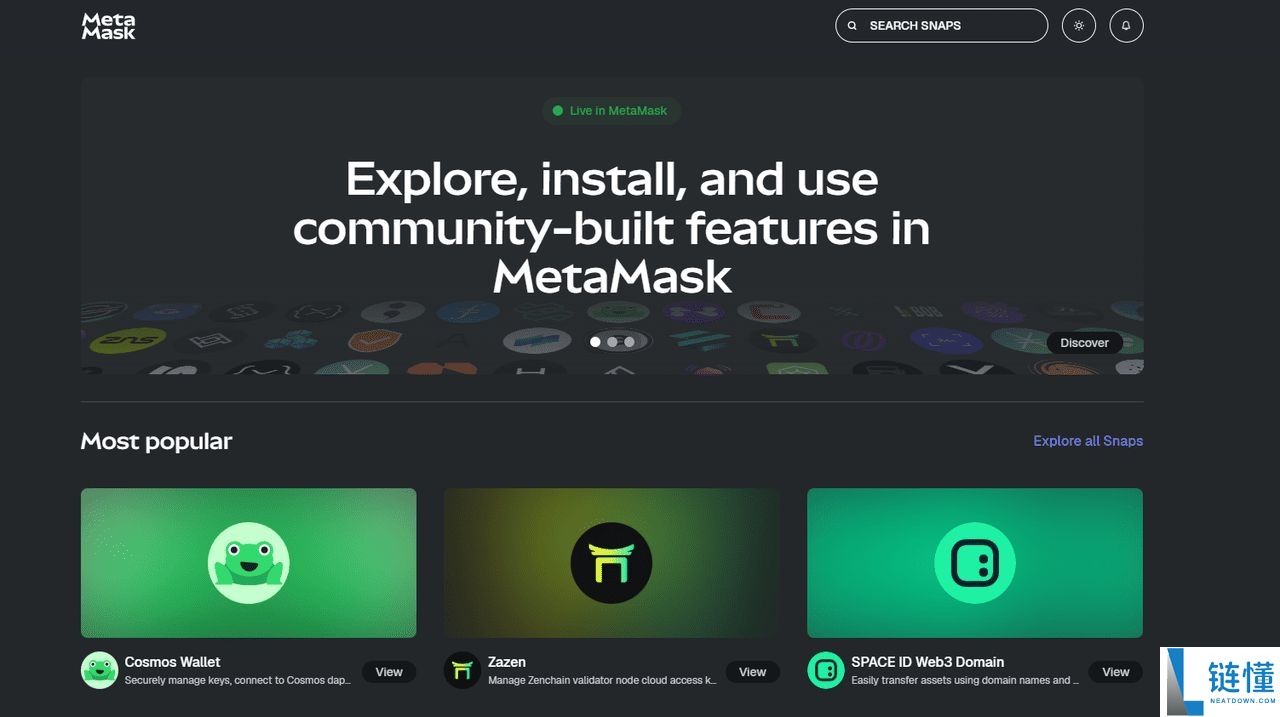1280x717 pixels.
Task: Open the Cosmos Wallet title
Action: click(x=172, y=662)
